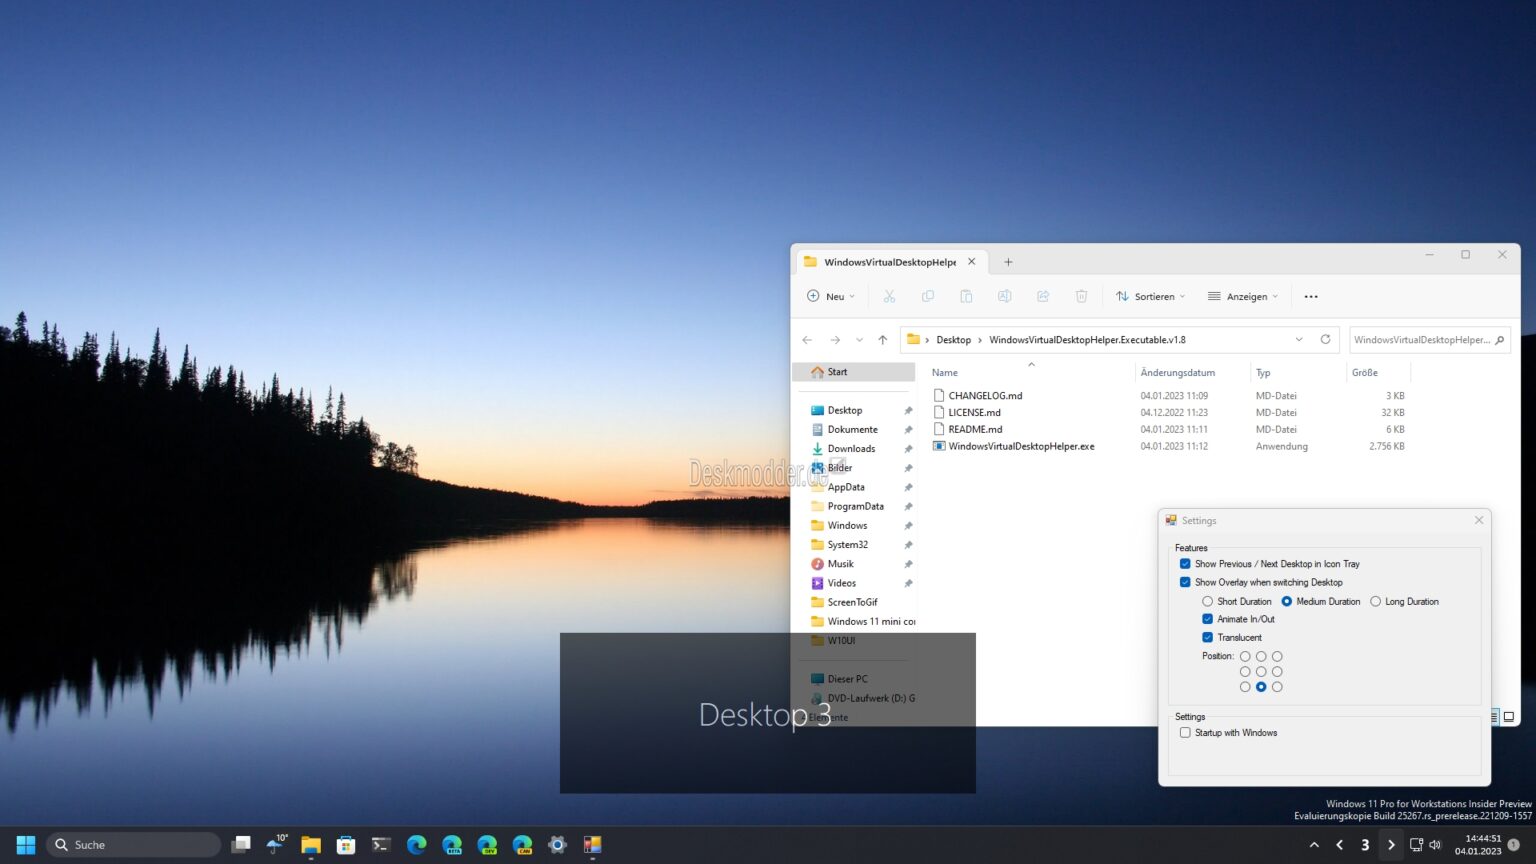Select the Long Duration radio button
The height and width of the screenshot is (864, 1536).
1376,601
